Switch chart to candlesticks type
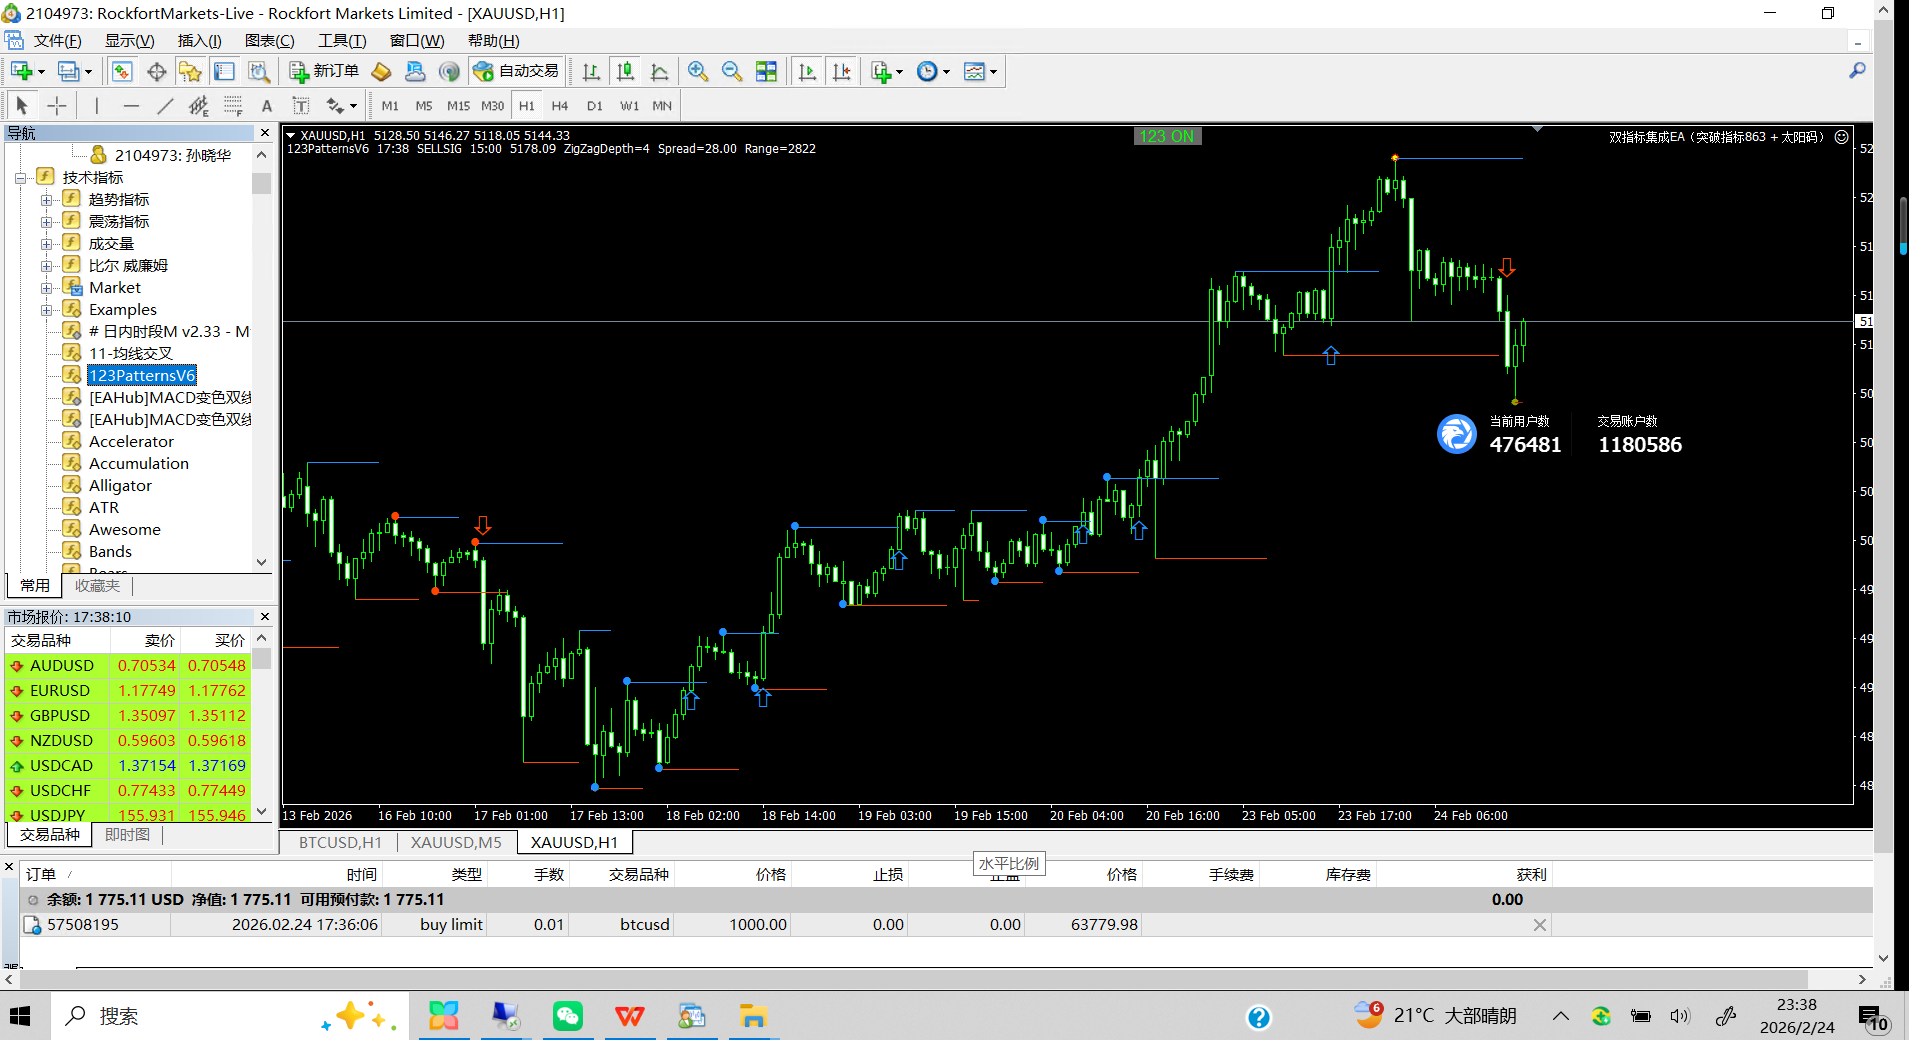 625,71
